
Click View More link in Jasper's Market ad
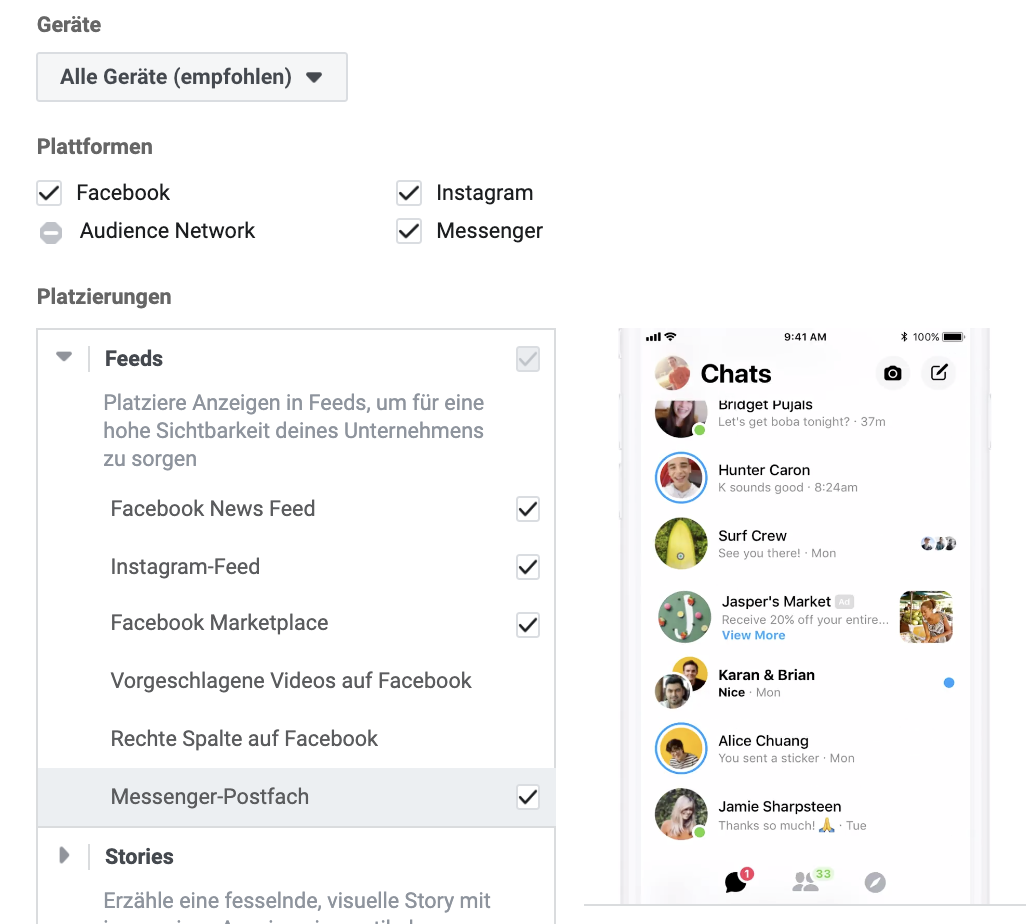[x=753, y=635]
